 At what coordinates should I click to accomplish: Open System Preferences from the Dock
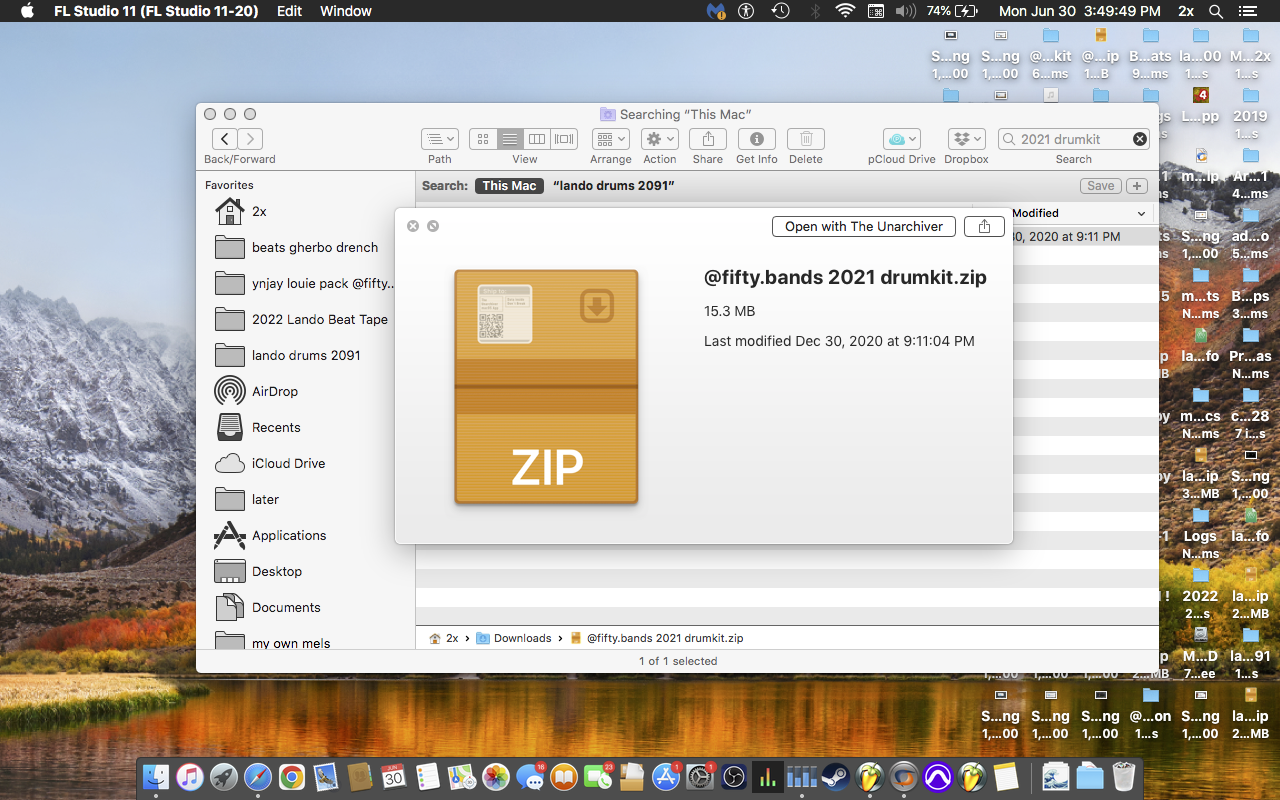pyautogui.click(x=700, y=776)
